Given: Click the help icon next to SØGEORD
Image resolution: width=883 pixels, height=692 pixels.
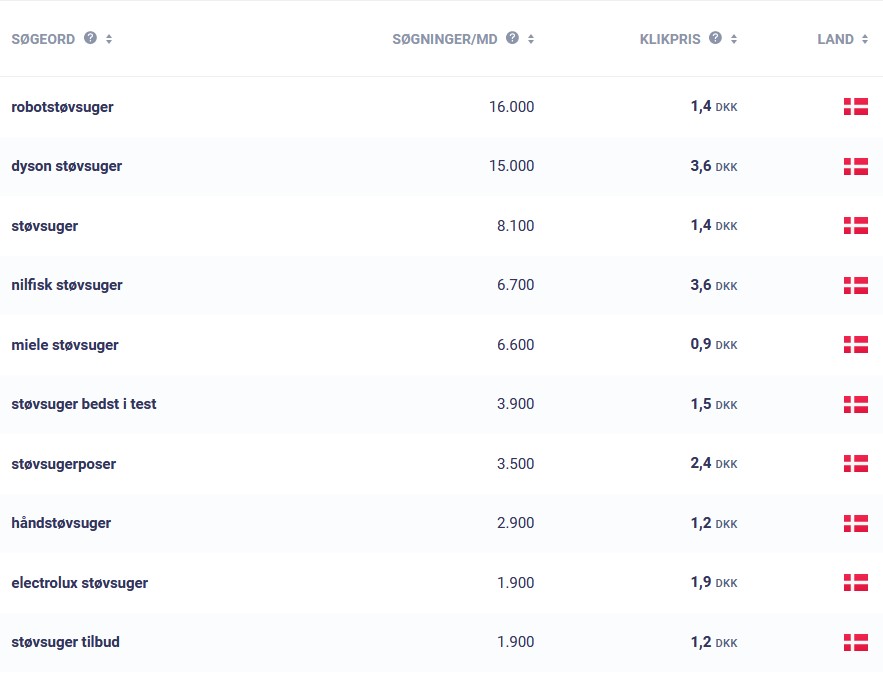Looking at the screenshot, I should pyautogui.click(x=91, y=38).
